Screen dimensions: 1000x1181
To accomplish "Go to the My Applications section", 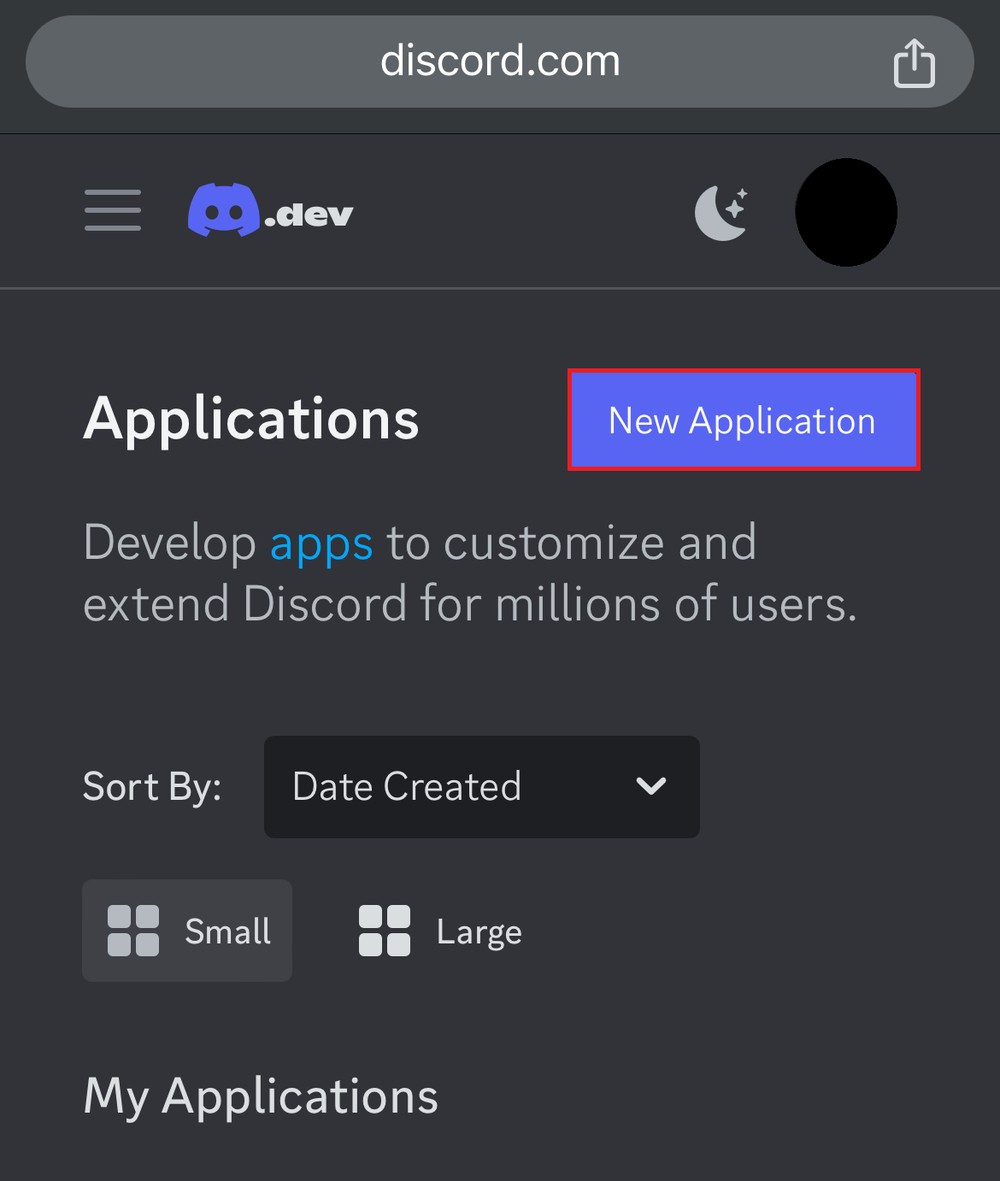I will click(260, 1096).
